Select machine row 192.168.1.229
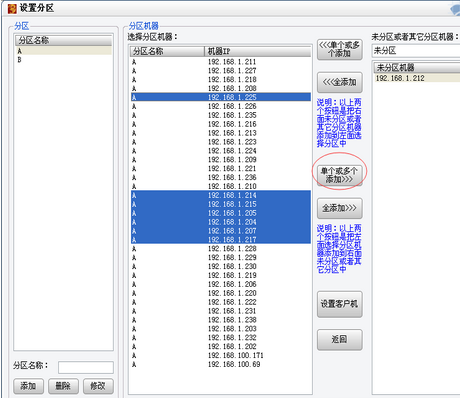The image size is (460, 398). pyautogui.click(x=221, y=257)
